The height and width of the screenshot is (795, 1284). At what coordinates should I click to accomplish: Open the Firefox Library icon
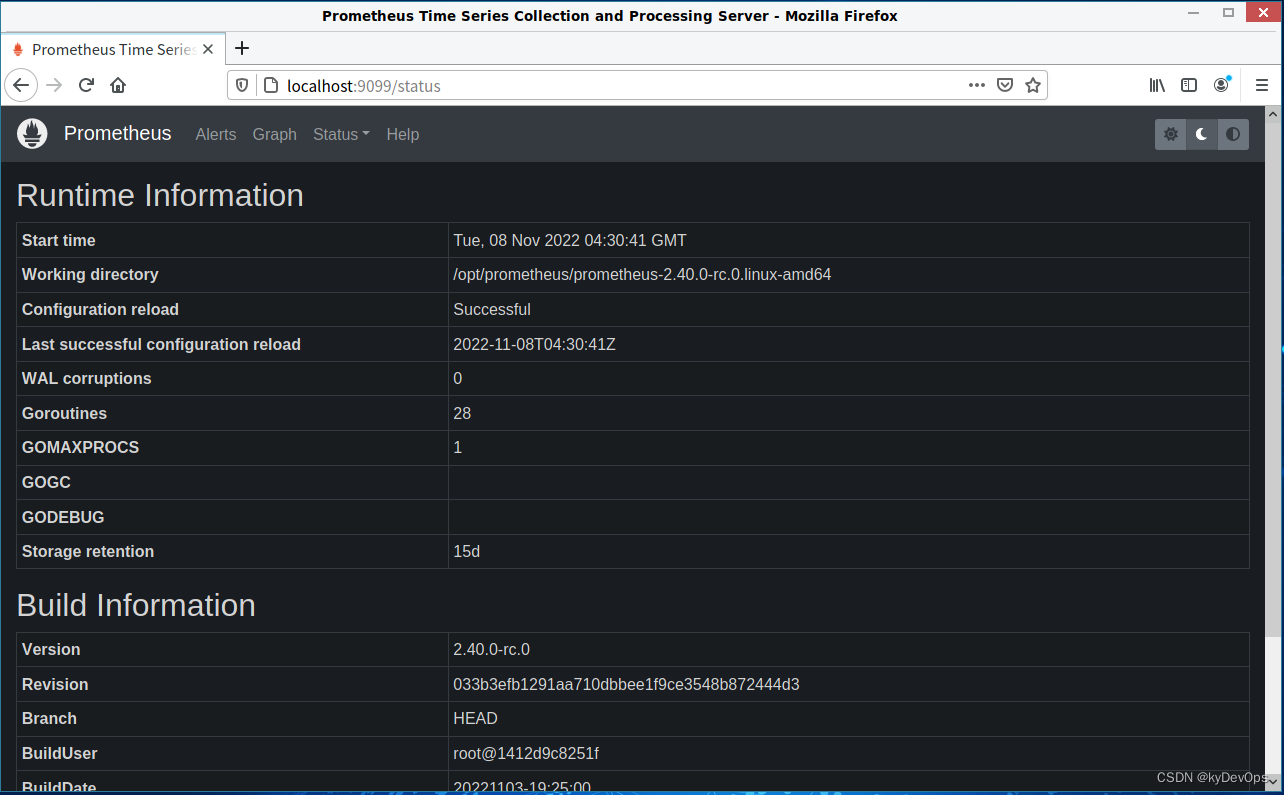tap(1157, 85)
